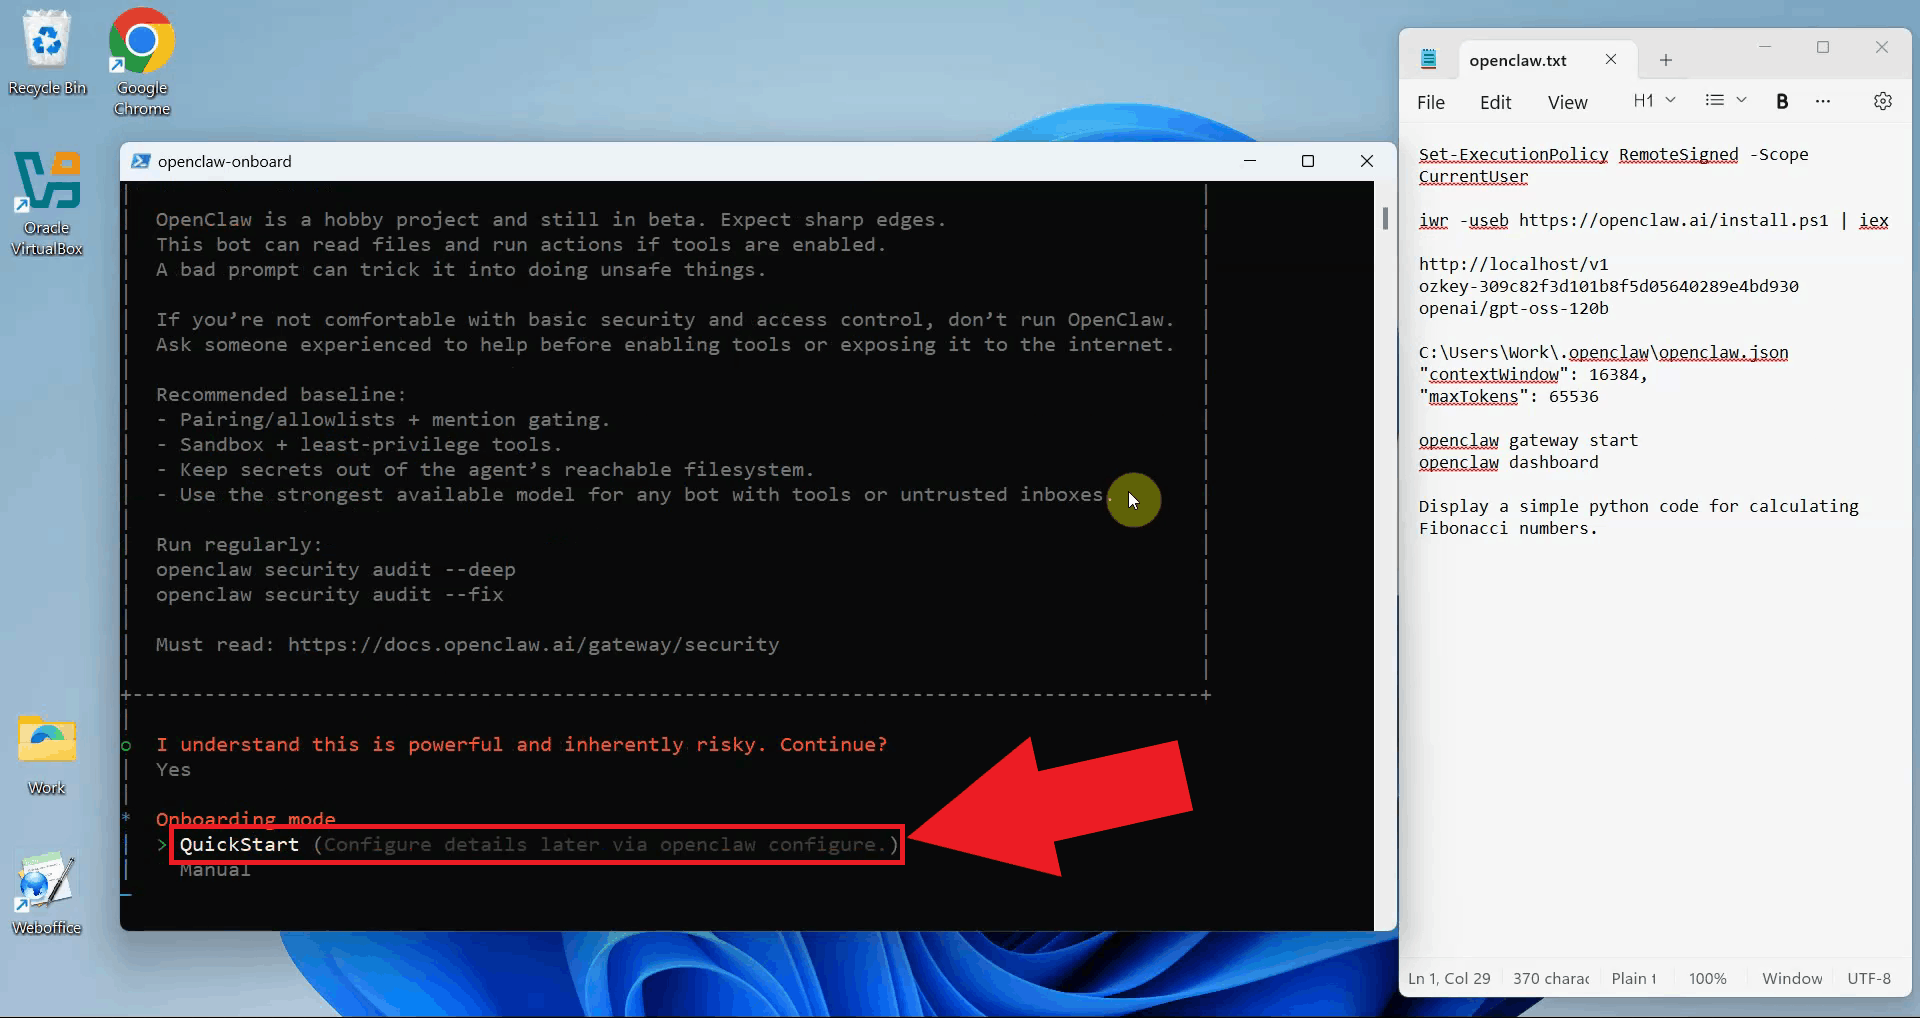
Task: Click the Google Chrome desktop shortcut
Action: [142, 60]
